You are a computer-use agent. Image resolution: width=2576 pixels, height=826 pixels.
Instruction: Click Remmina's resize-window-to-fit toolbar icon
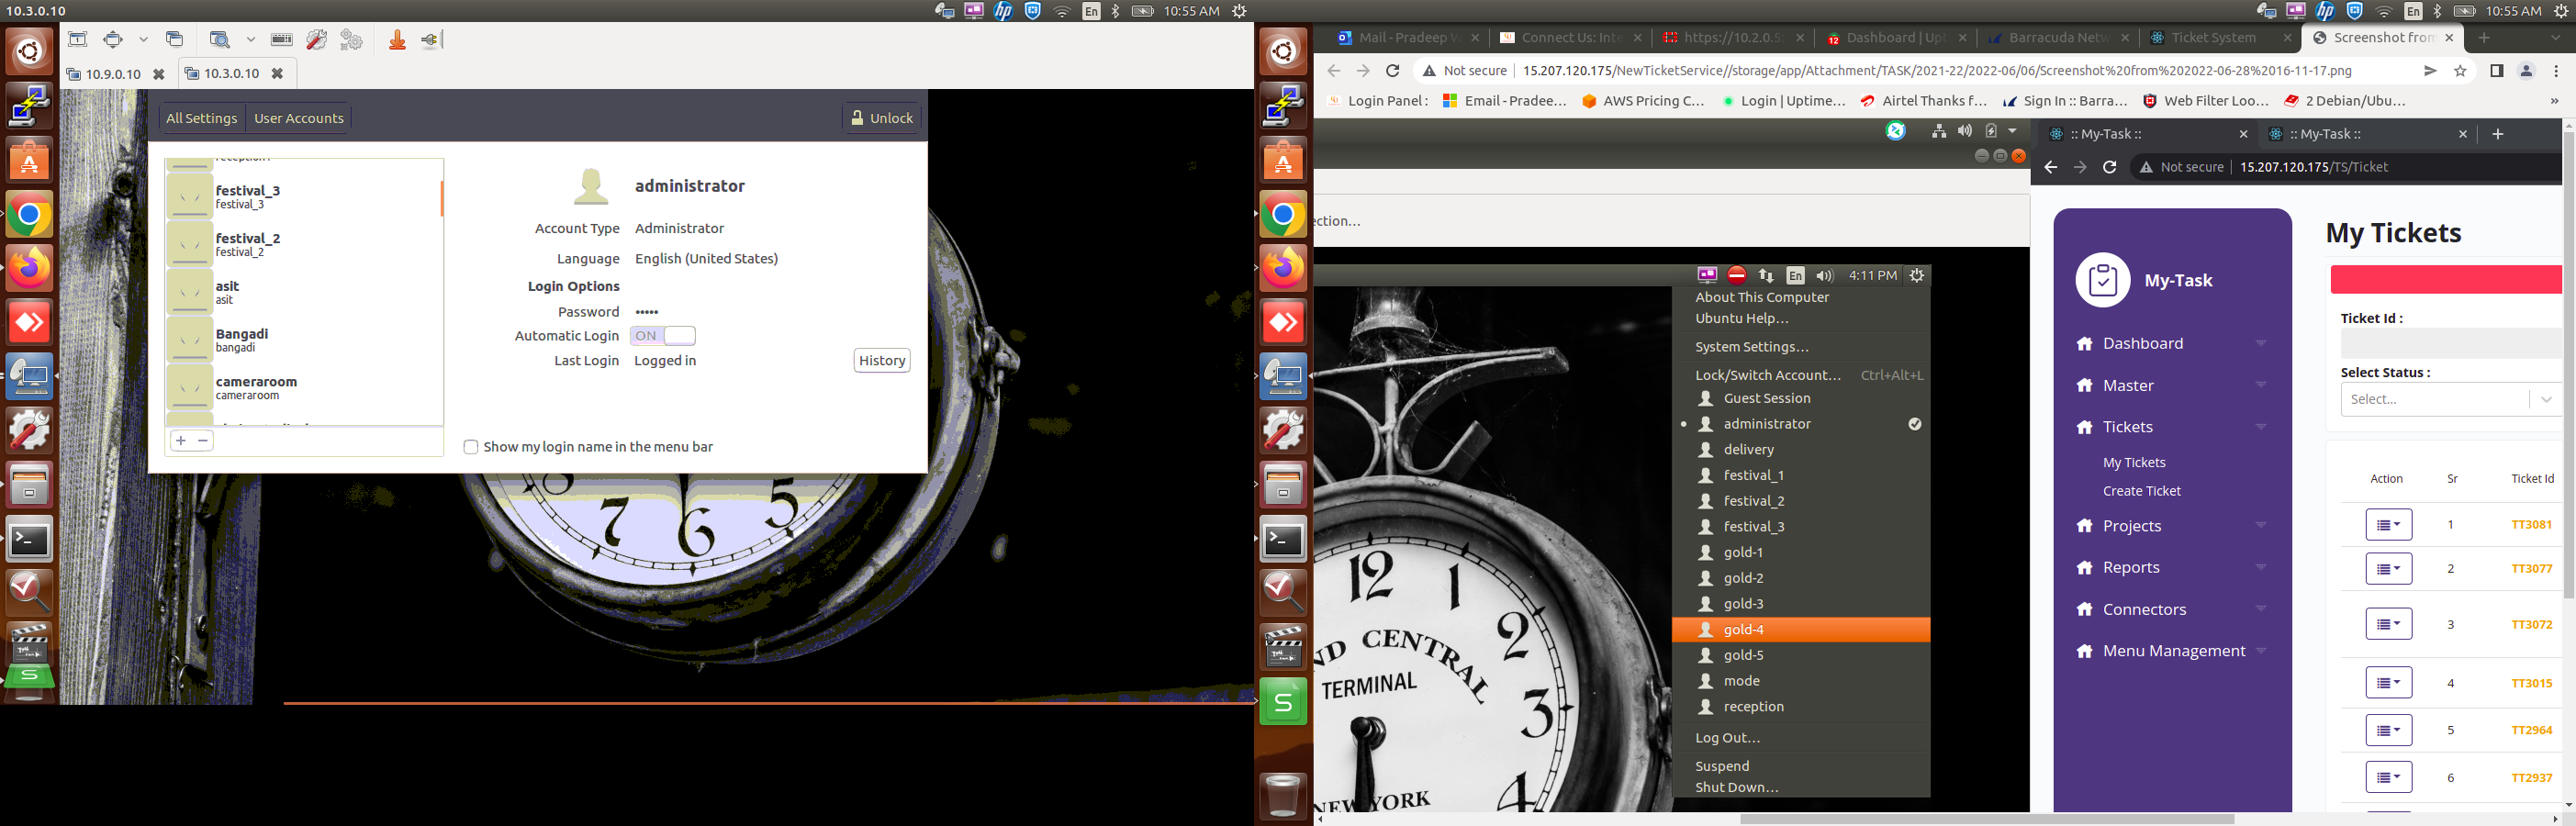point(77,39)
